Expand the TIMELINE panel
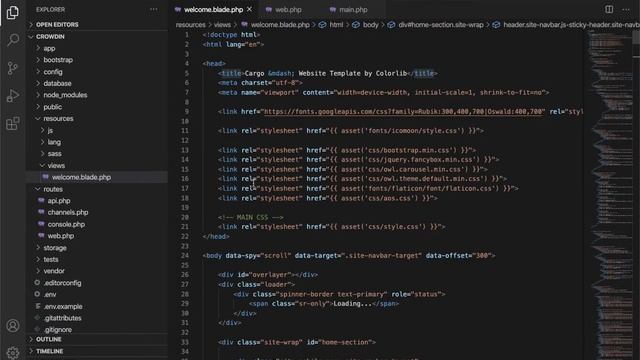 pyautogui.click(x=49, y=351)
